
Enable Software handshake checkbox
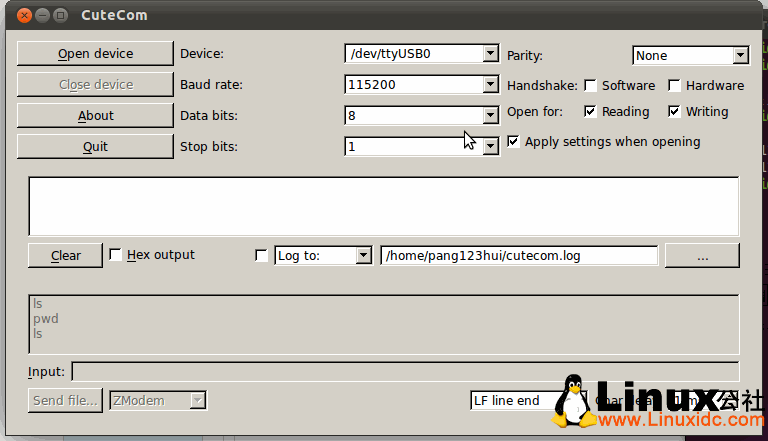pyautogui.click(x=590, y=86)
